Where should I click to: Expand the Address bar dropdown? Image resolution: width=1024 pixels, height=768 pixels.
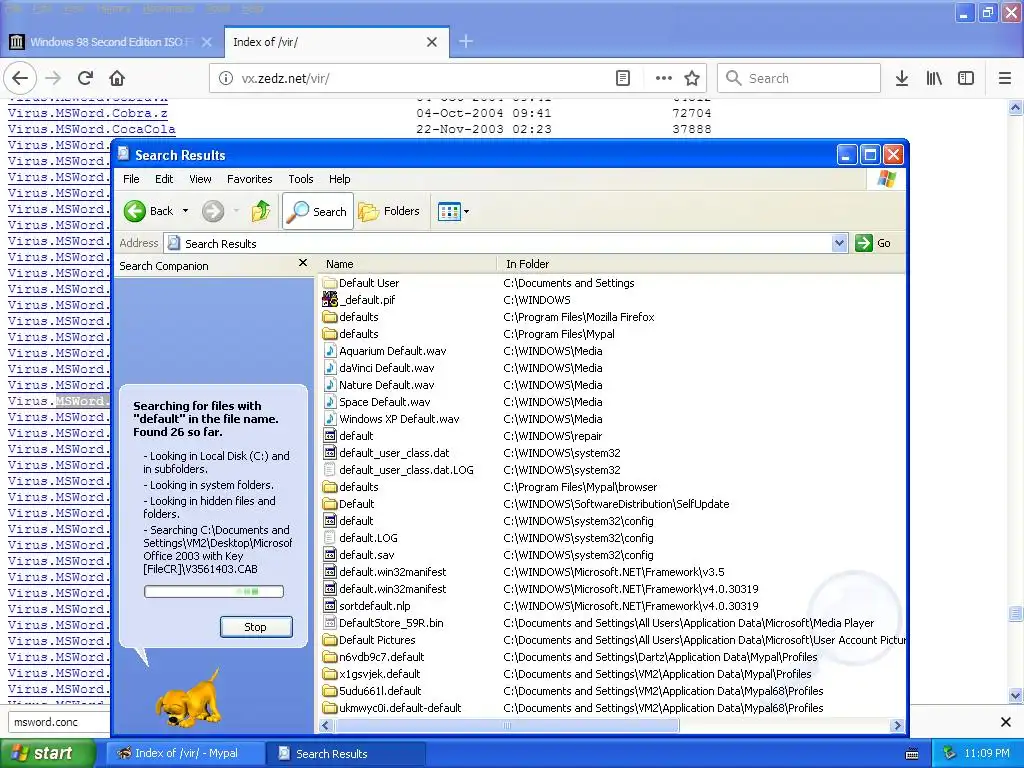[x=839, y=244]
